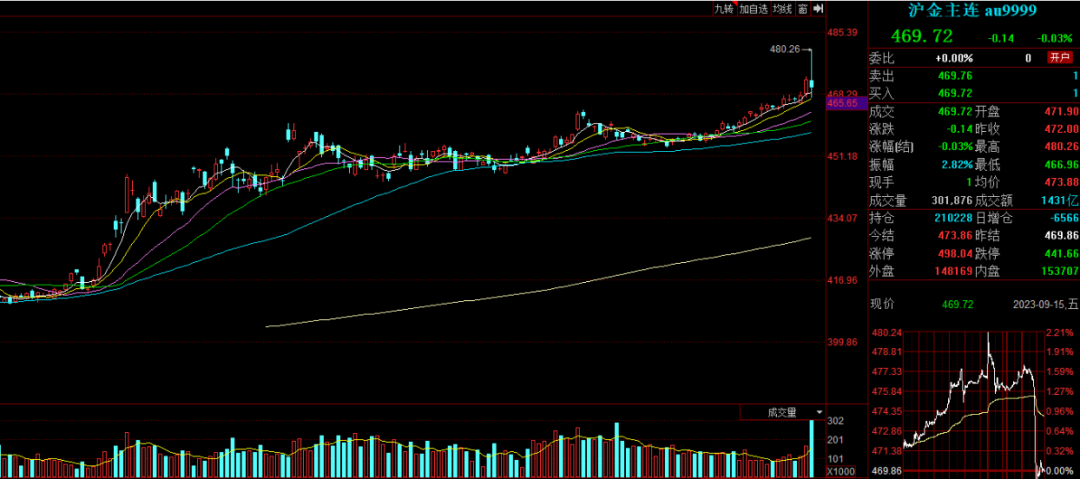Toggle the 均线 moving average lines
1080x479 pixels.
782,9
